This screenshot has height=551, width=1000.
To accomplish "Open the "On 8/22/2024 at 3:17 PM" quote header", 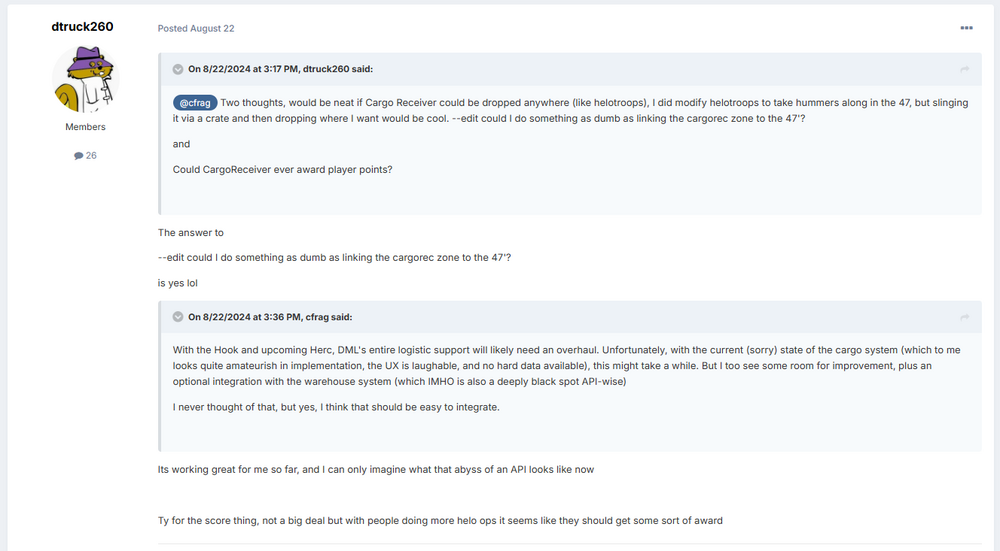I will pyautogui.click(x=280, y=69).
